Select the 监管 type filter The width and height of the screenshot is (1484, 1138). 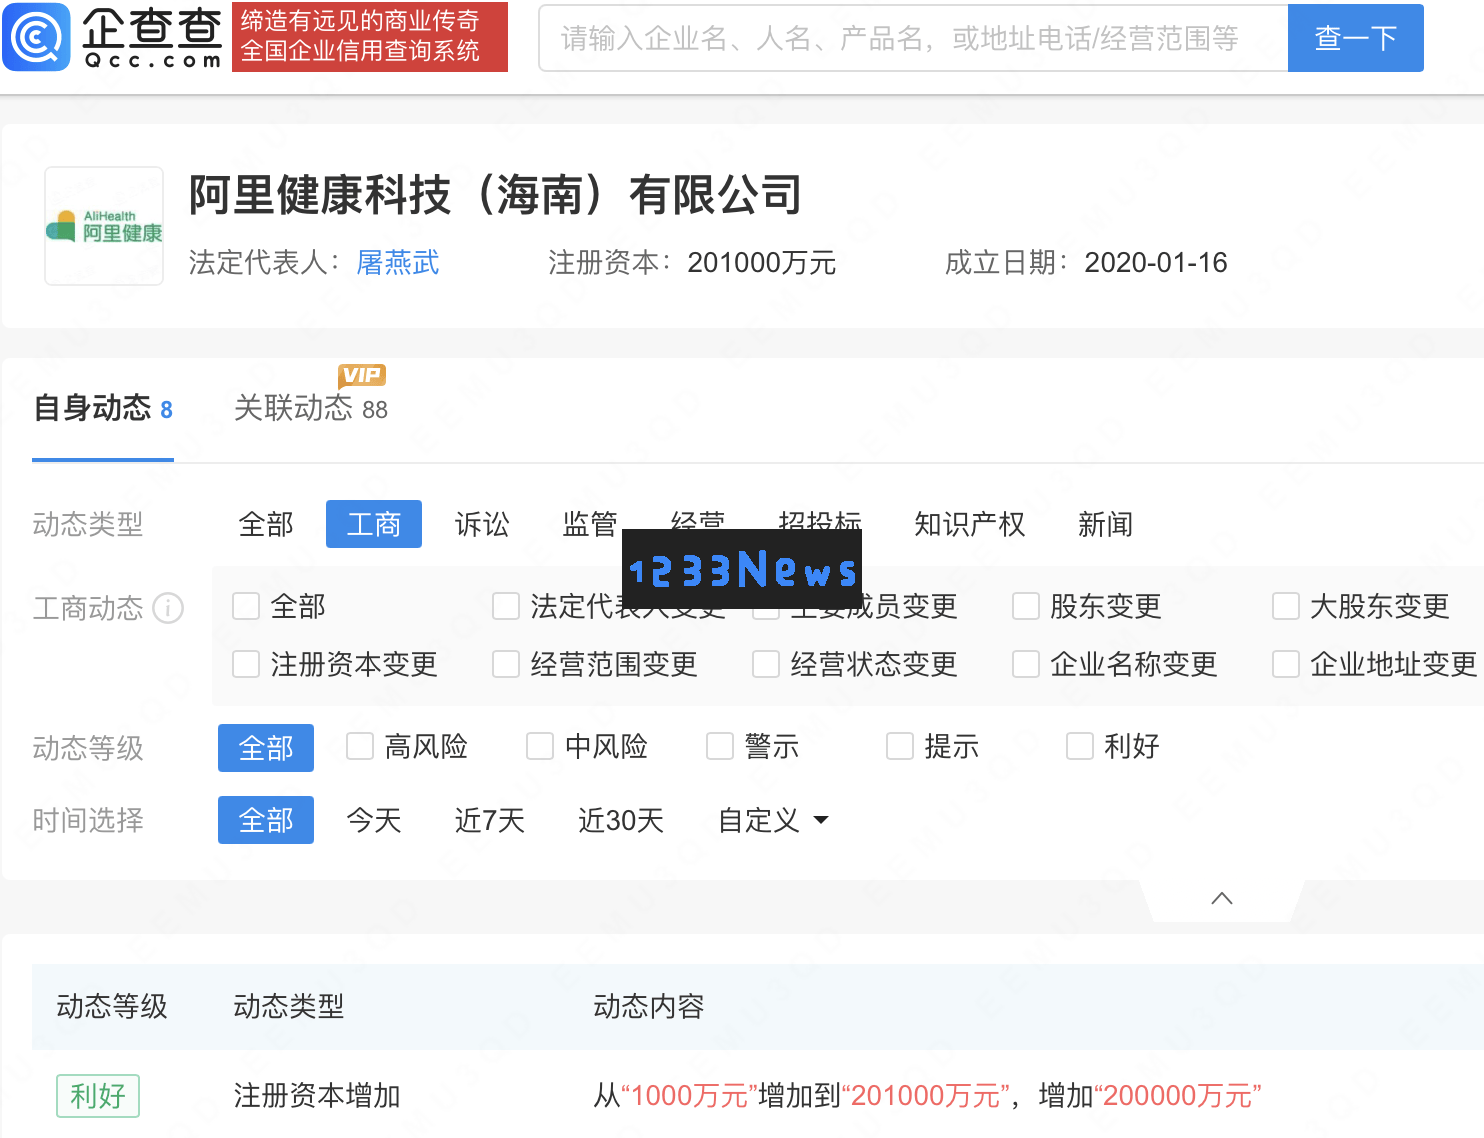[590, 524]
